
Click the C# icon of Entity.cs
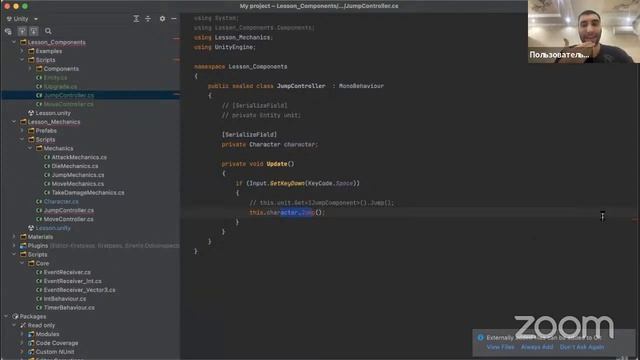click(x=39, y=78)
